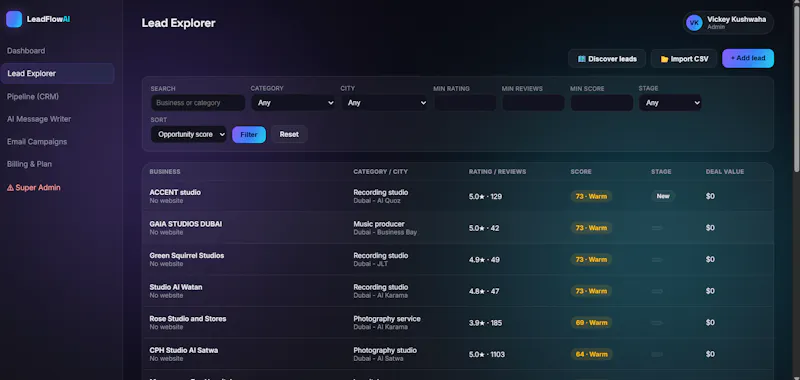The image size is (800, 380).
Task: Click the 73 · Warm score of ACCENT studio
Action: tap(591, 196)
